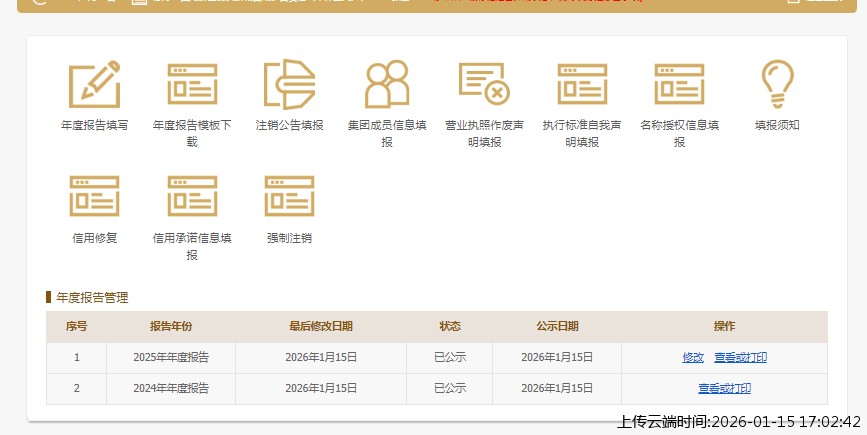The height and width of the screenshot is (435, 867).
Task: Open the 填报须知 lightbulb icon
Action: tap(777, 84)
